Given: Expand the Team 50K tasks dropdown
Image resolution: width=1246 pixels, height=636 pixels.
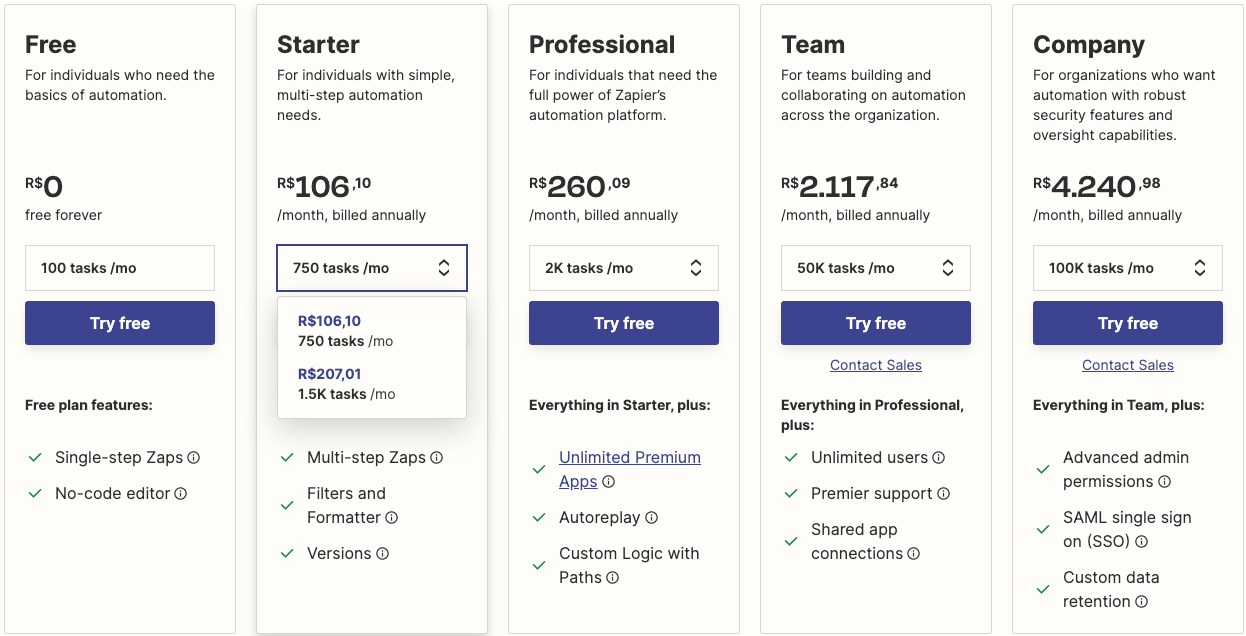Looking at the screenshot, I should (876, 268).
